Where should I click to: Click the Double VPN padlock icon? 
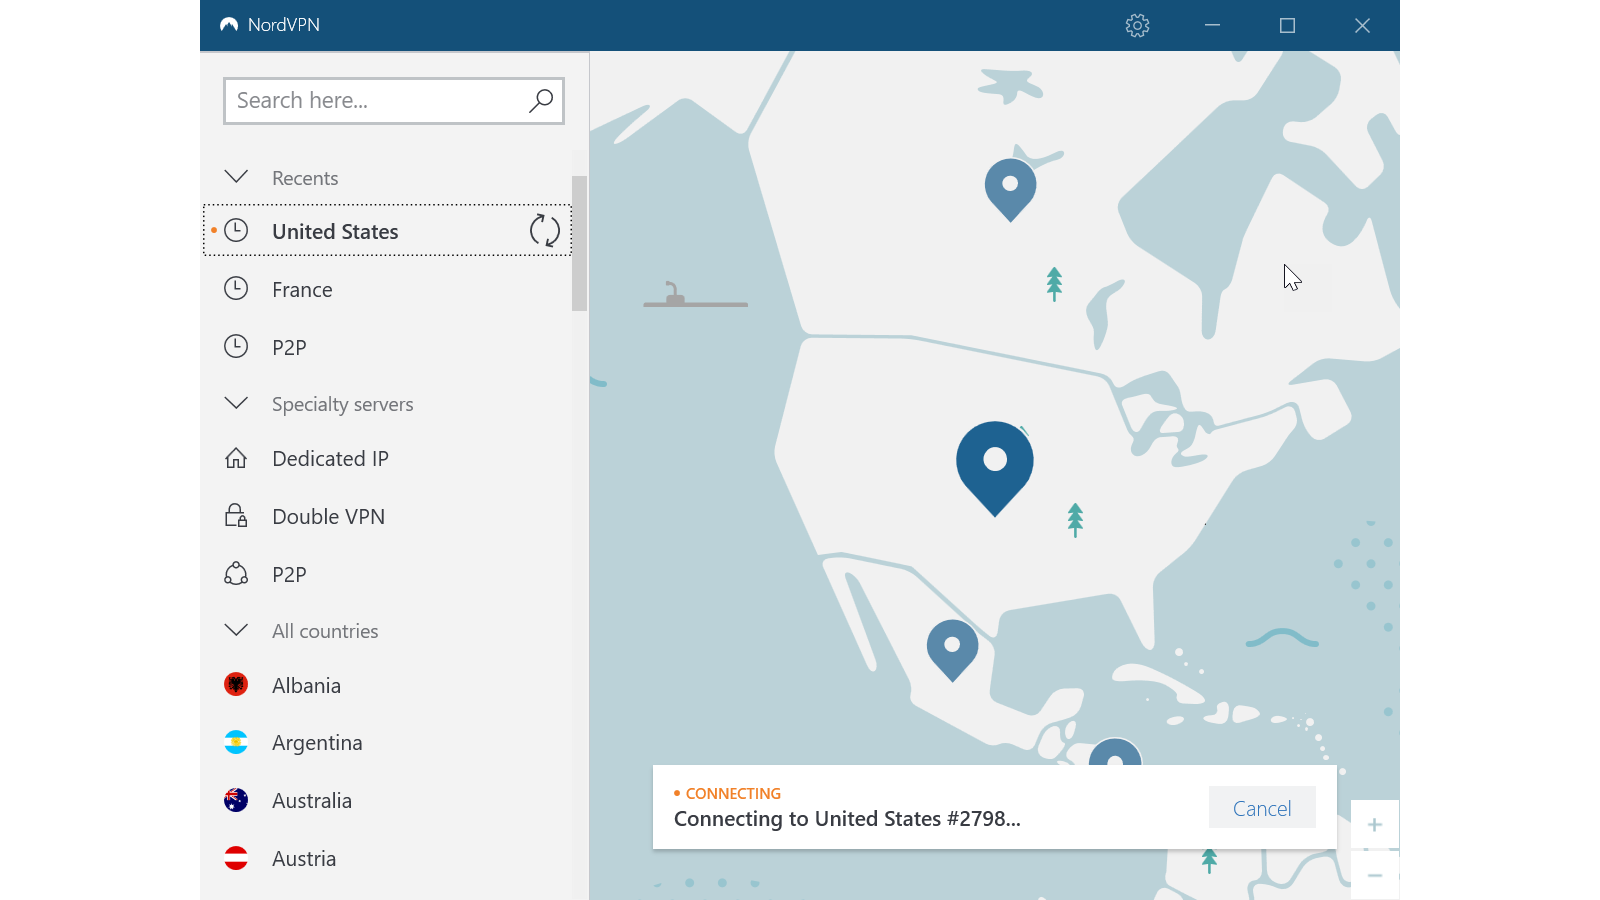coord(236,516)
